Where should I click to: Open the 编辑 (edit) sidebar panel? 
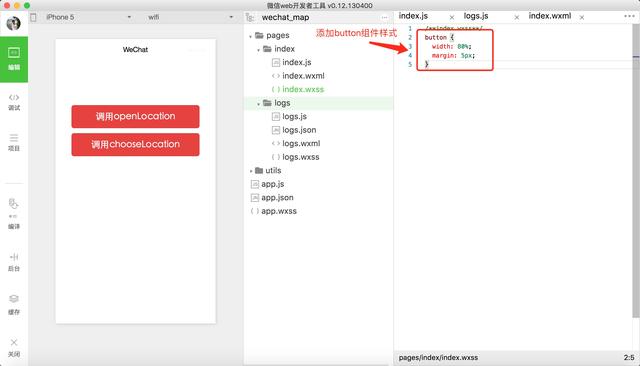tap(14, 59)
